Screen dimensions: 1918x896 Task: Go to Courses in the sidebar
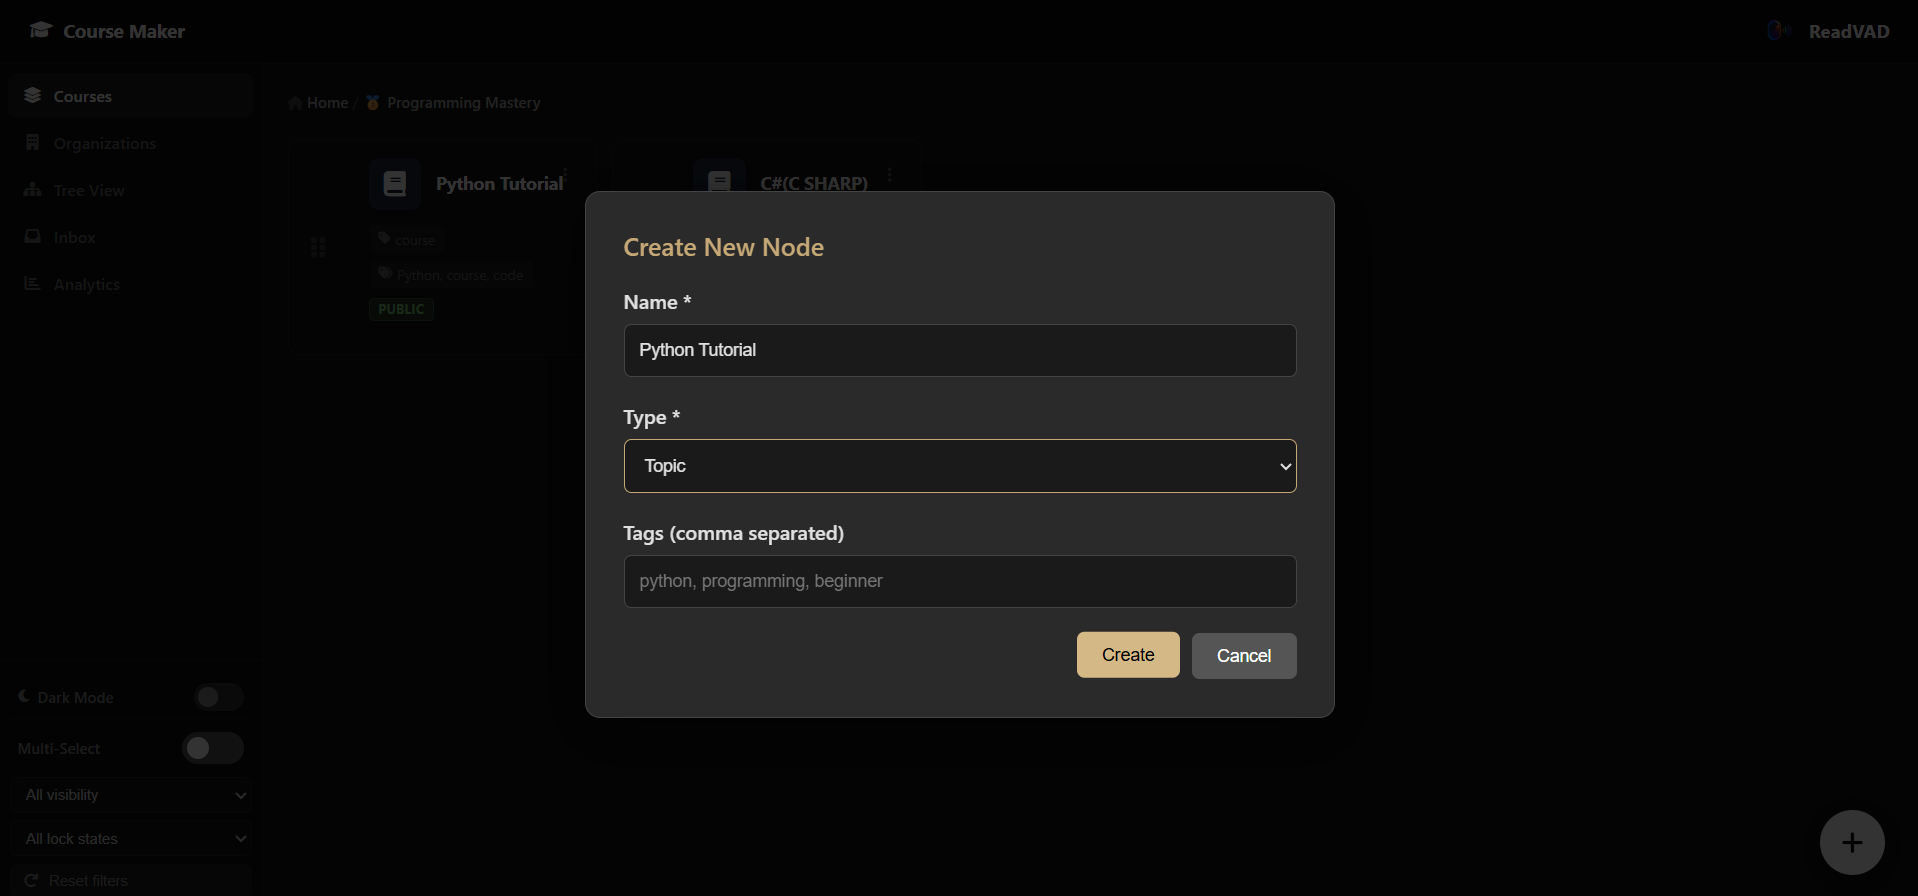click(131, 96)
